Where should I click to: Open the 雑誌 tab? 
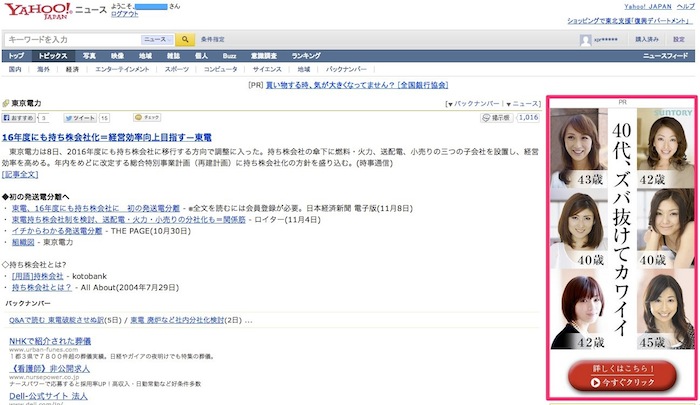coord(174,56)
